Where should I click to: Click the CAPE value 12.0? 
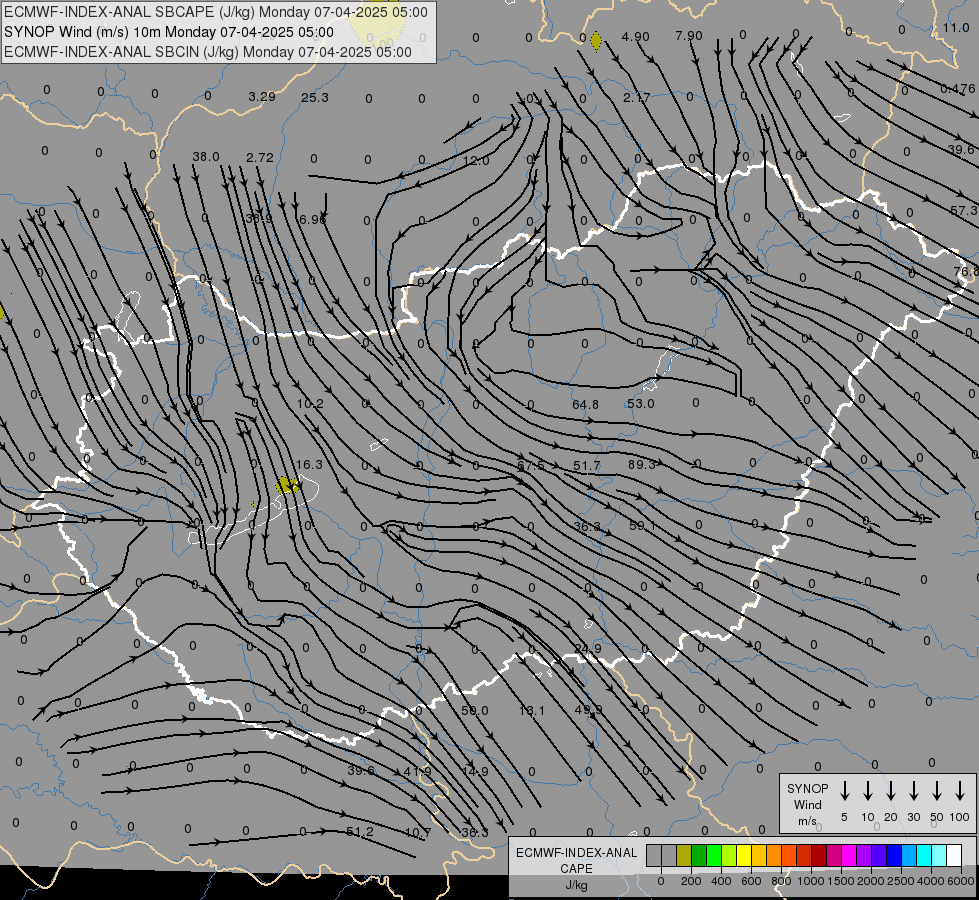[x=476, y=161]
